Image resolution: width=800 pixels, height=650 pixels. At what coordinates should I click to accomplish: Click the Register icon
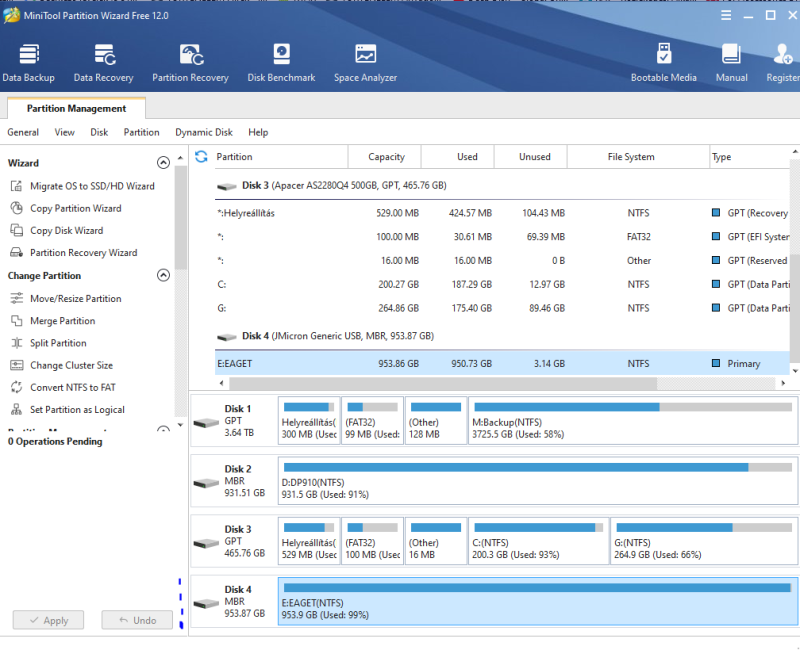783,54
